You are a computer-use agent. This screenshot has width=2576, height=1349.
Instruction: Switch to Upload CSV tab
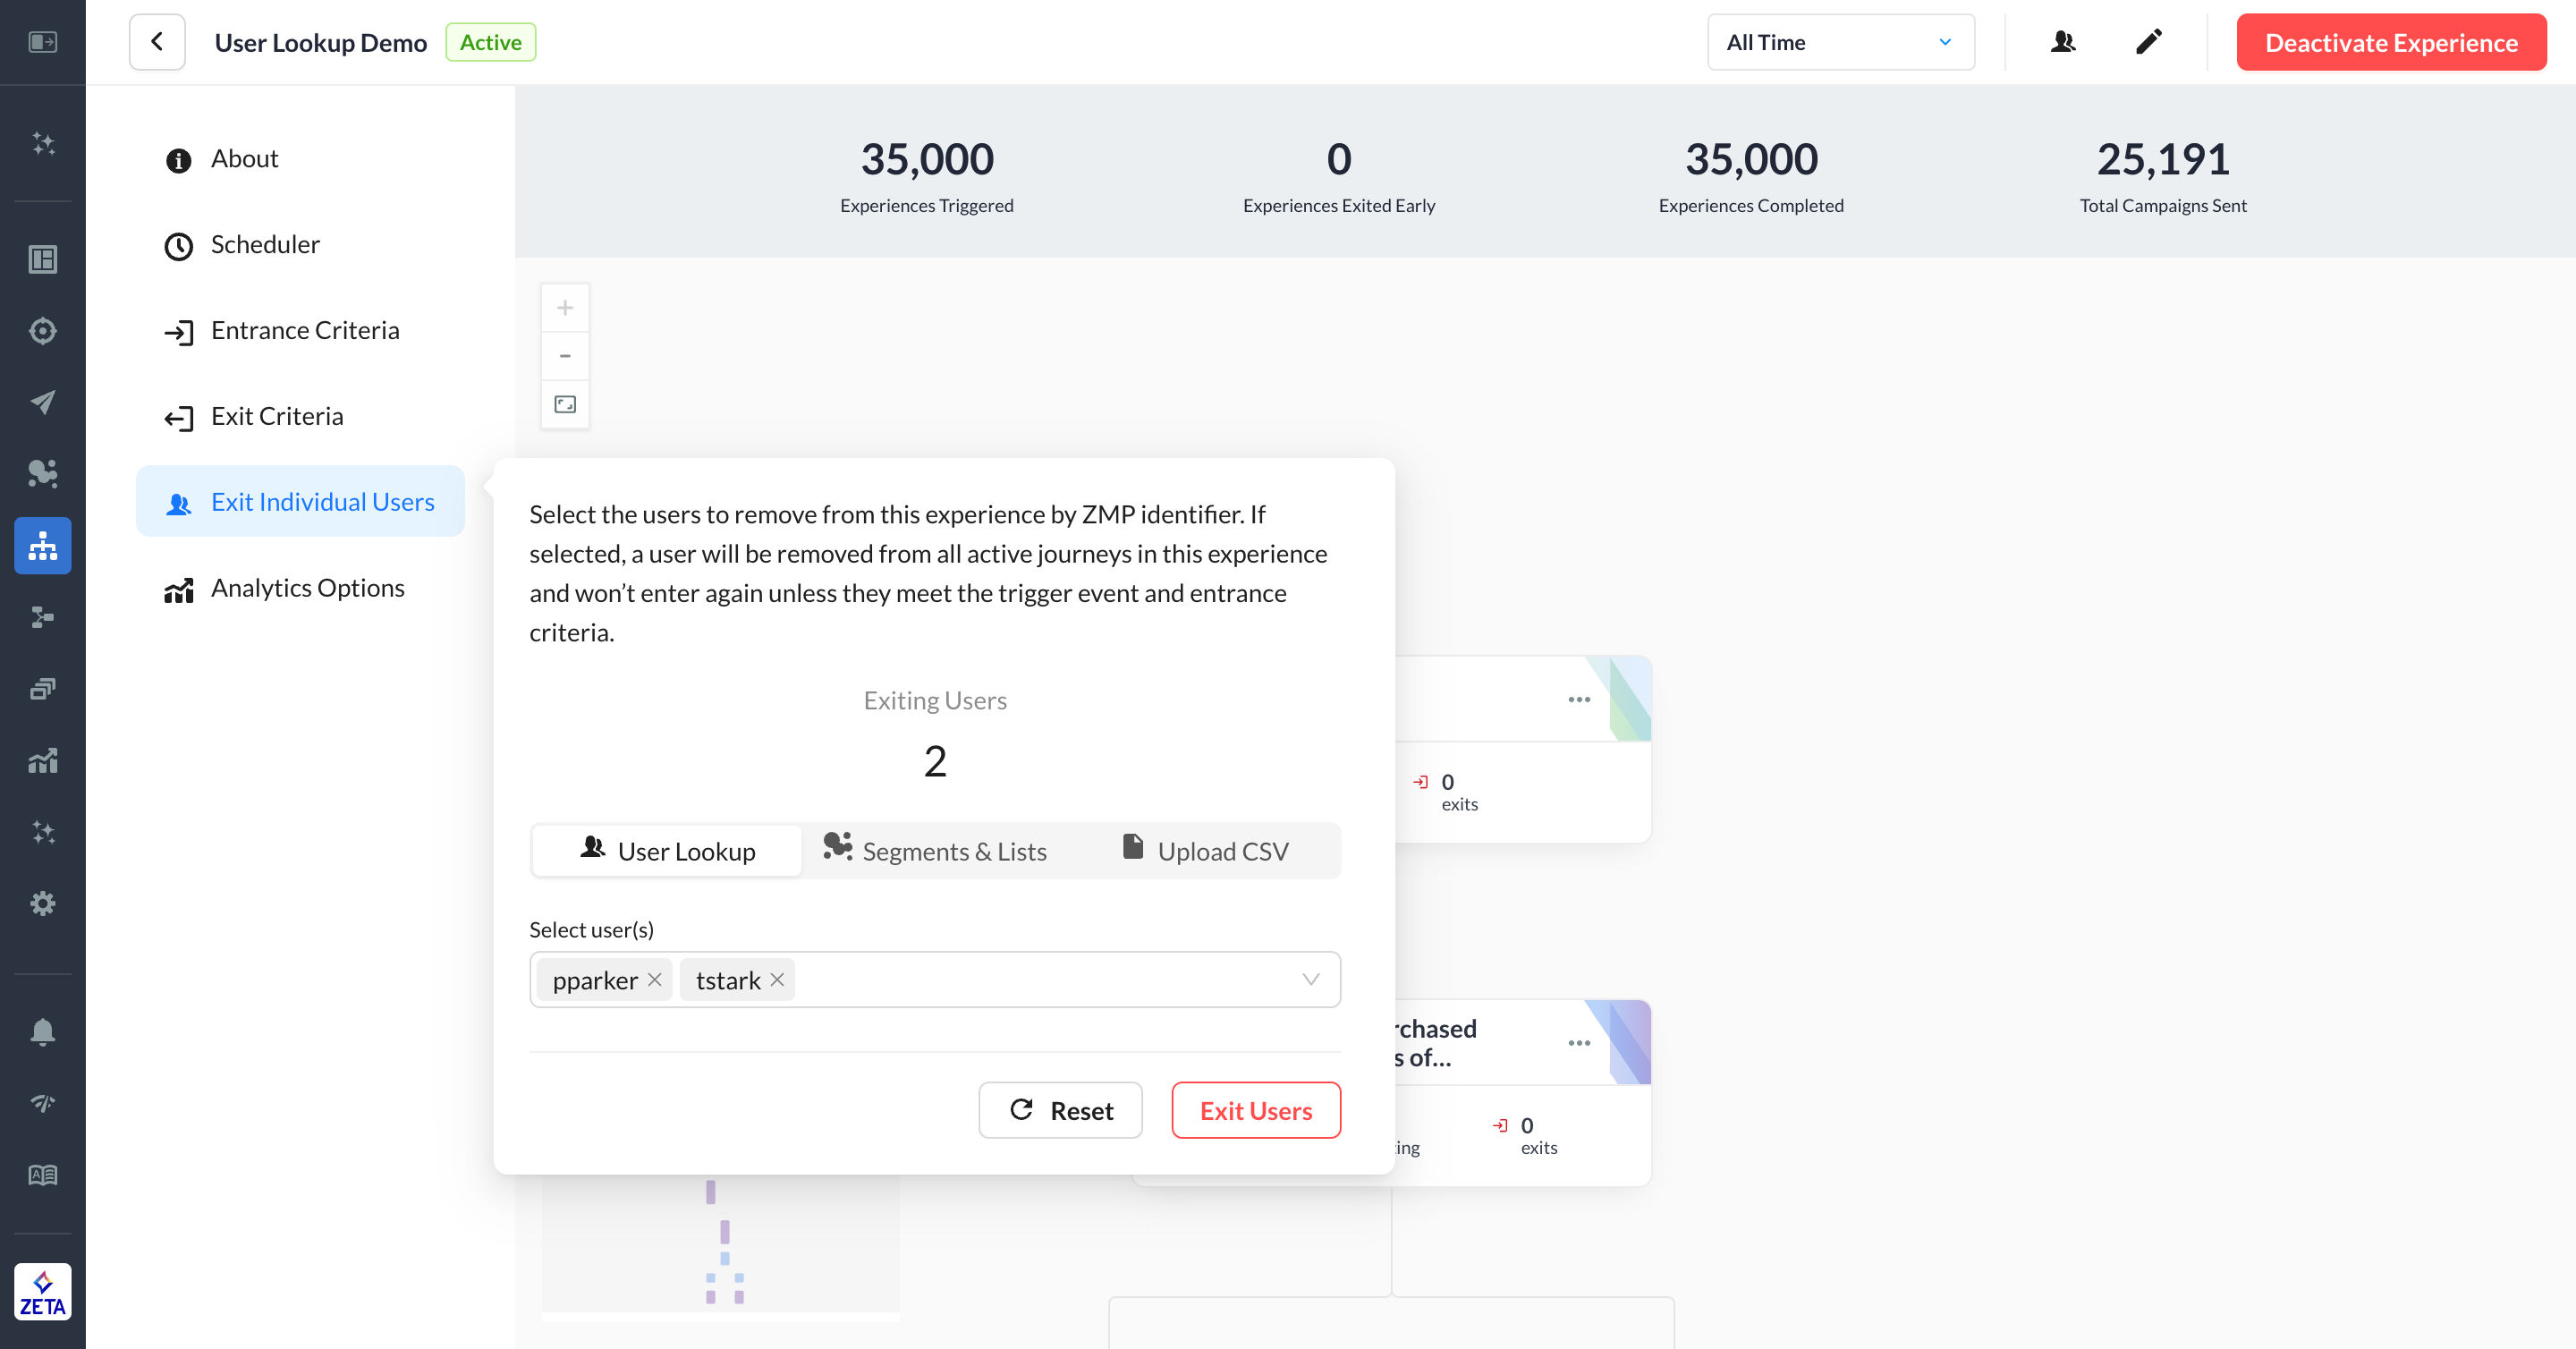pos(1205,851)
